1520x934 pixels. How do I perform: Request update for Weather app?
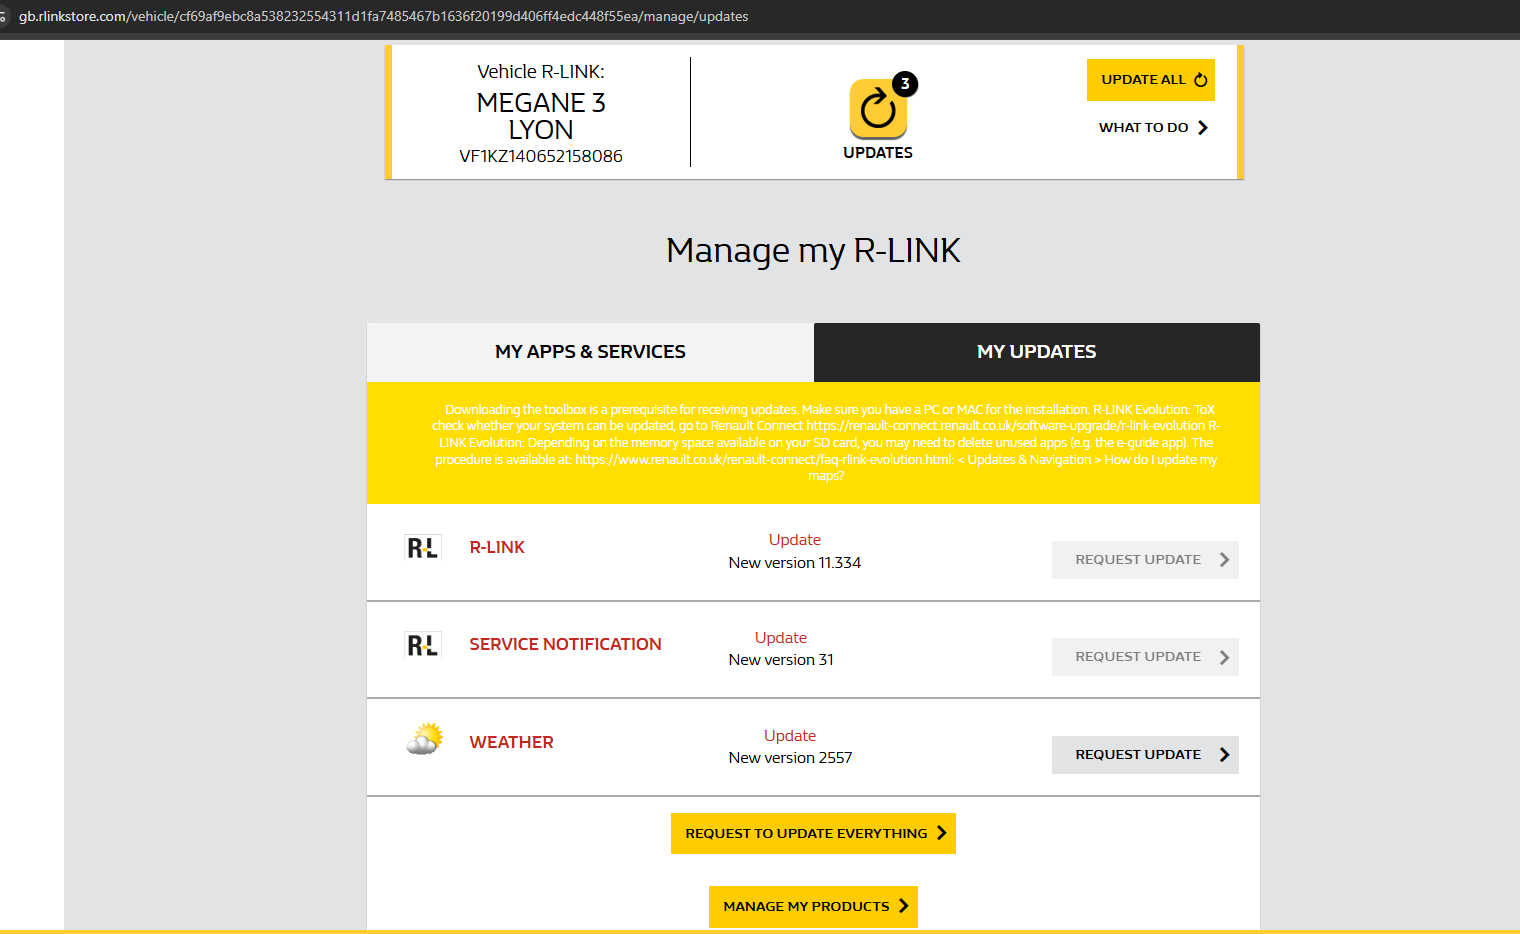click(x=1144, y=755)
